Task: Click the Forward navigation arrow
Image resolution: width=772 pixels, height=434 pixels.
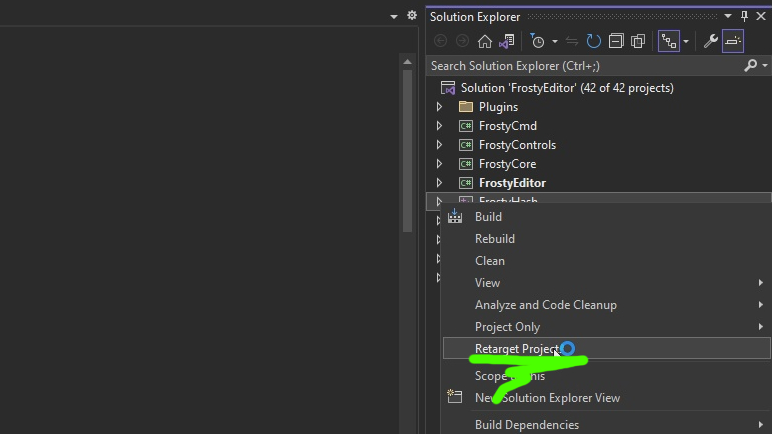Action: (x=462, y=41)
